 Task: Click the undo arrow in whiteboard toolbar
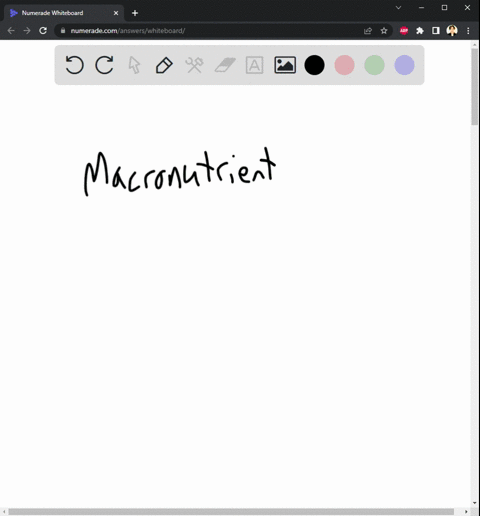74,65
